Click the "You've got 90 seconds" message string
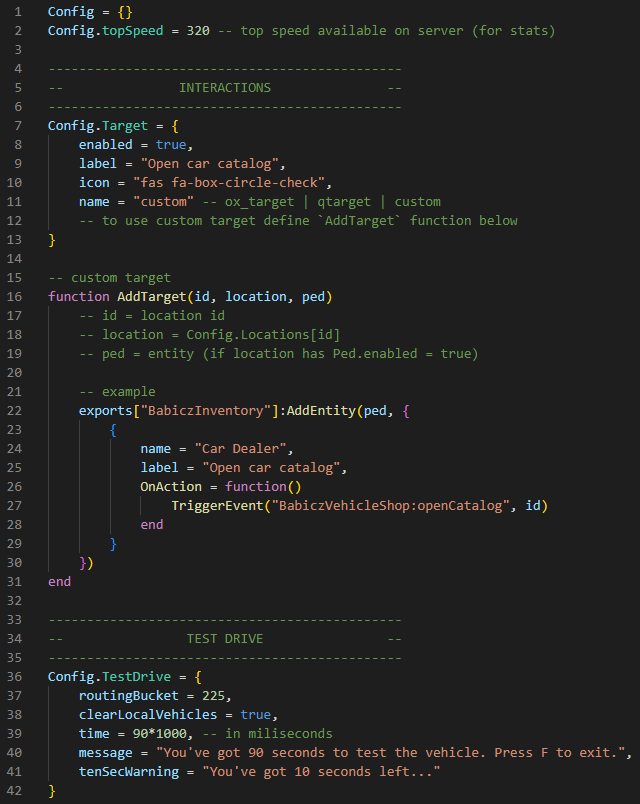640x804 pixels. click(390, 753)
